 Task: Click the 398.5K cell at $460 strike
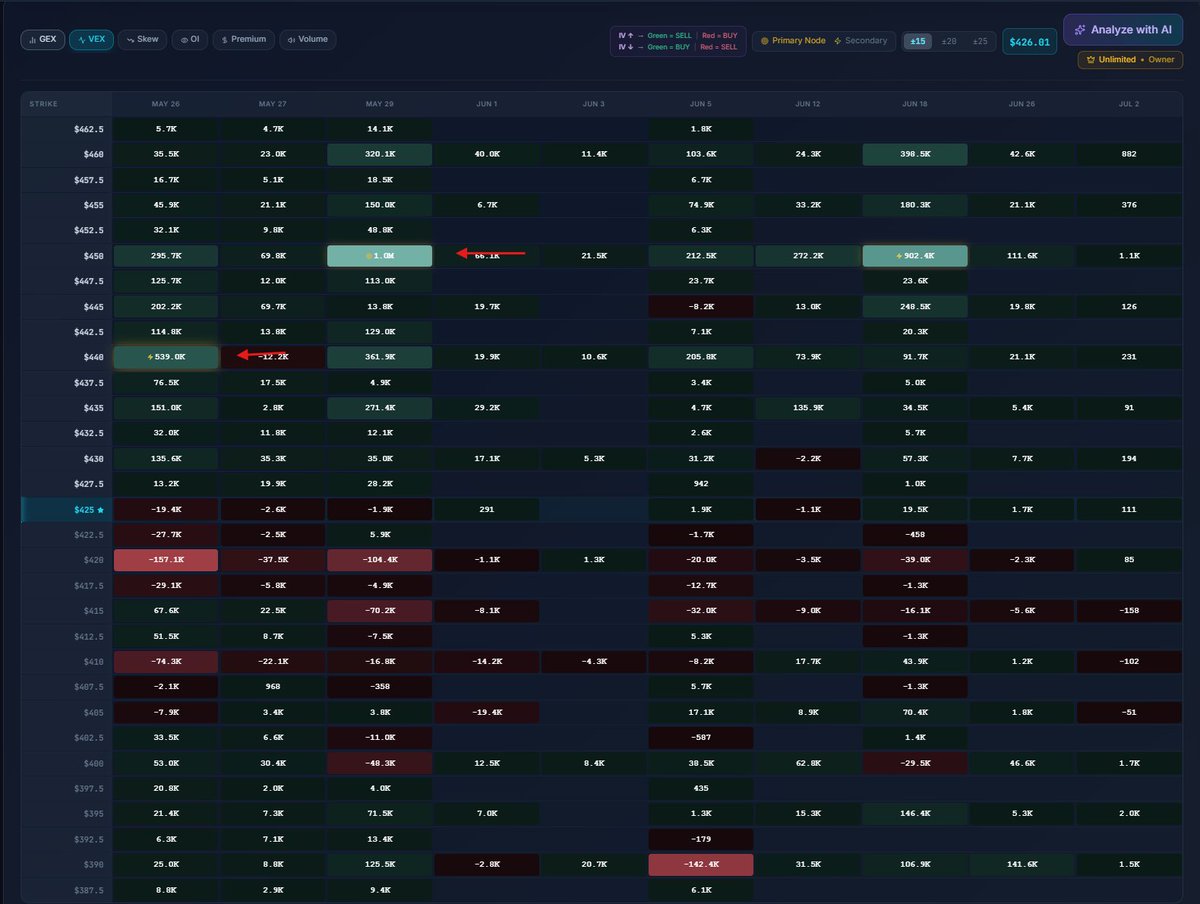[914, 154]
